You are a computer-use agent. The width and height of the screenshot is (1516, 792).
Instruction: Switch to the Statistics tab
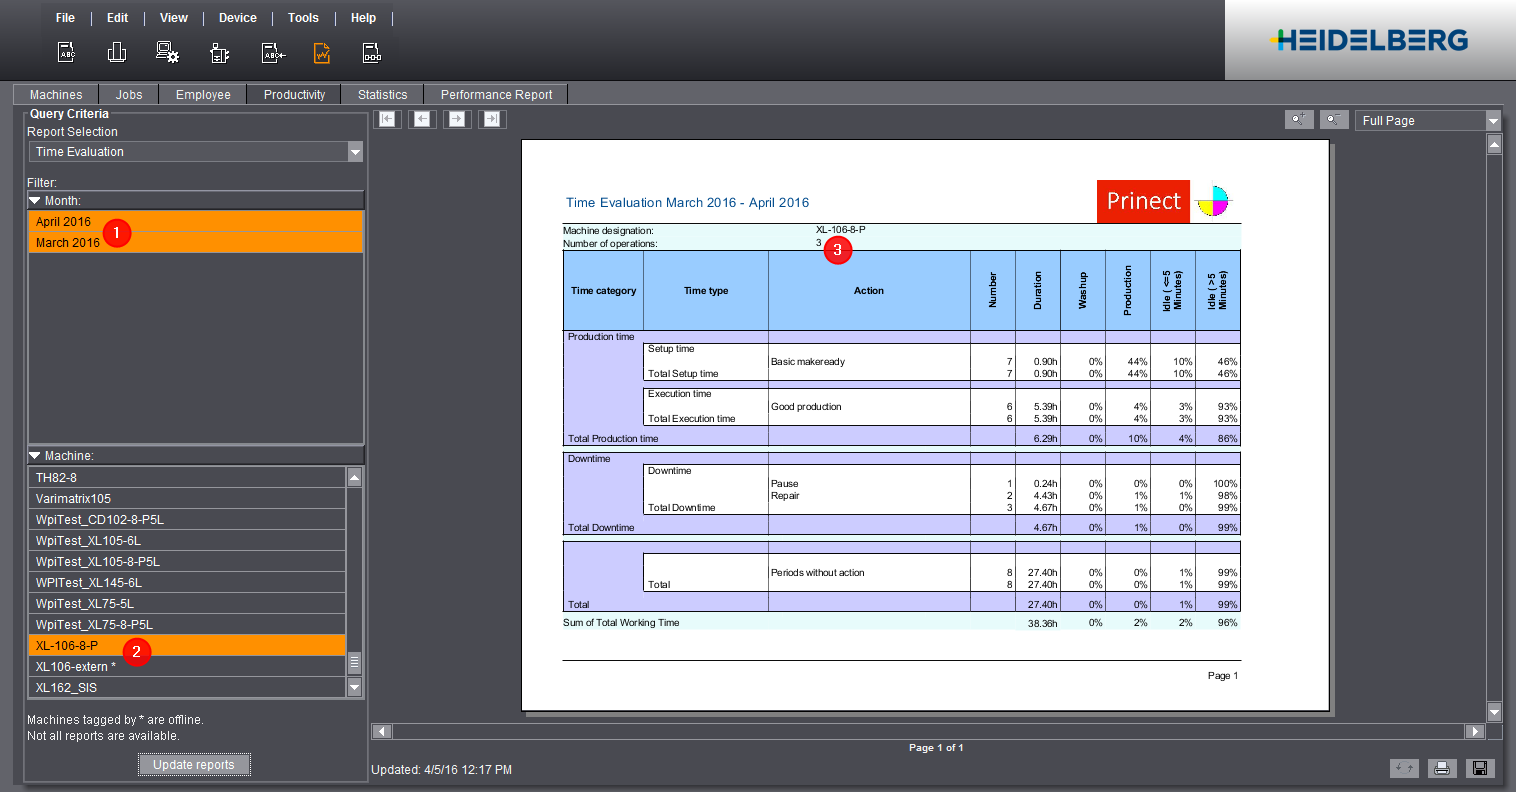click(382, 94)
